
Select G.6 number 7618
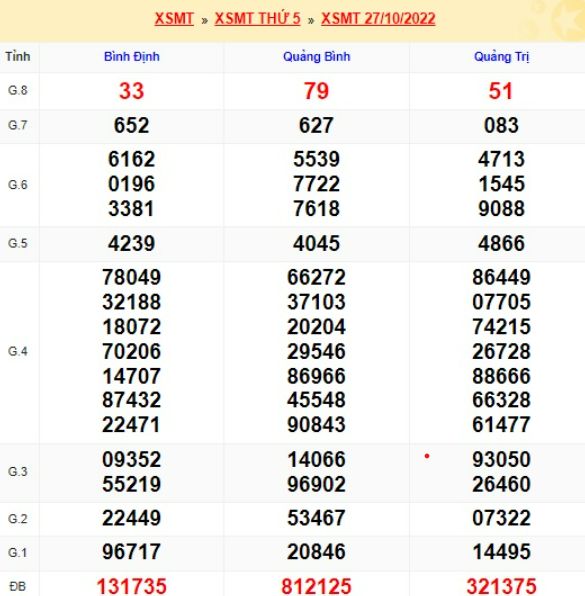(317, 208)
